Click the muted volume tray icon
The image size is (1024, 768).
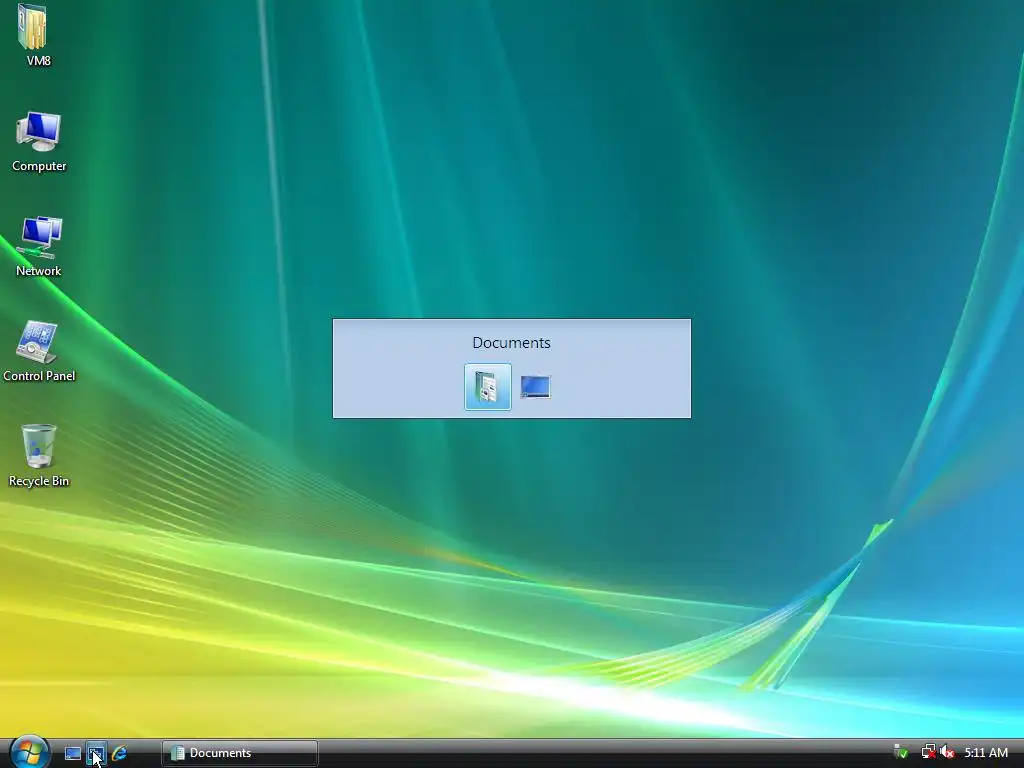pos(947,752)
